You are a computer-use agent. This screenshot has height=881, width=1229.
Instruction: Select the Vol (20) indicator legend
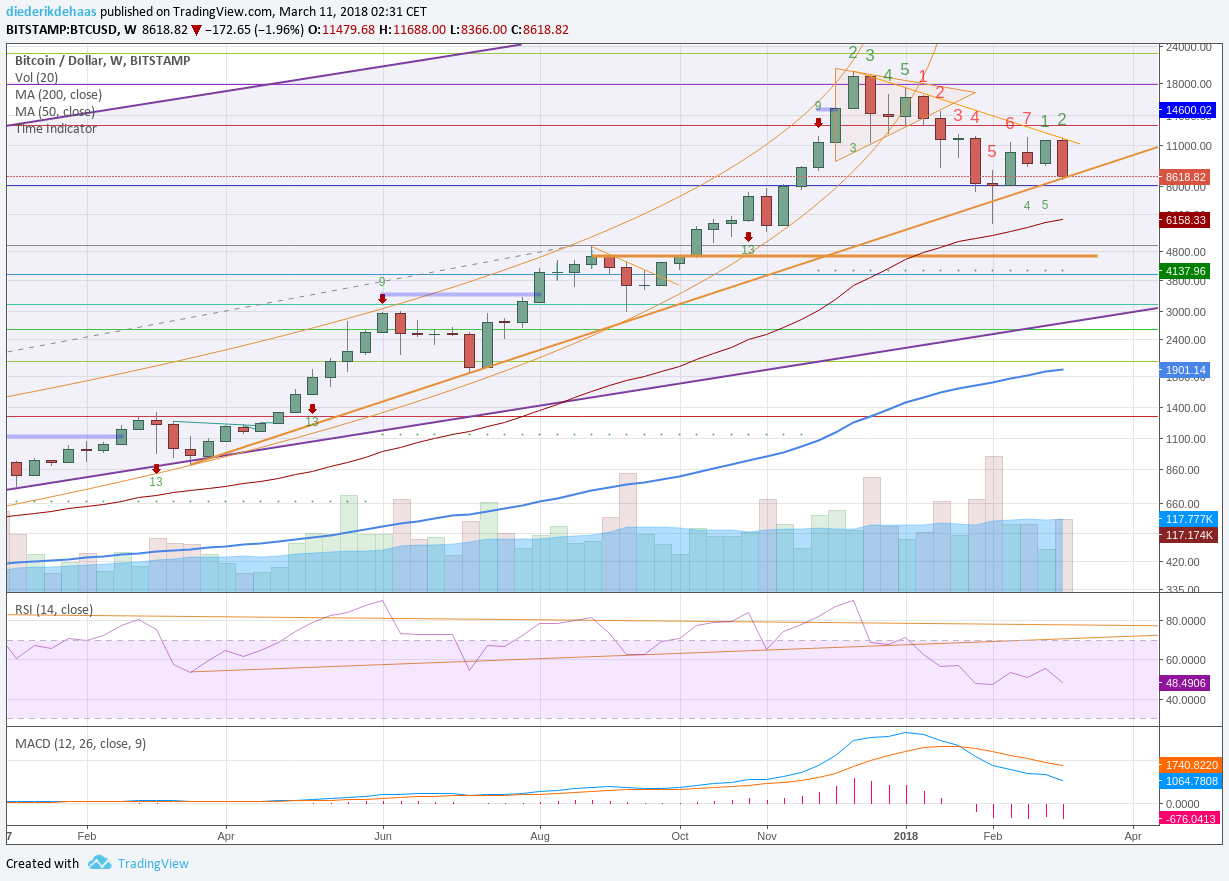click(x=36, y=77)
